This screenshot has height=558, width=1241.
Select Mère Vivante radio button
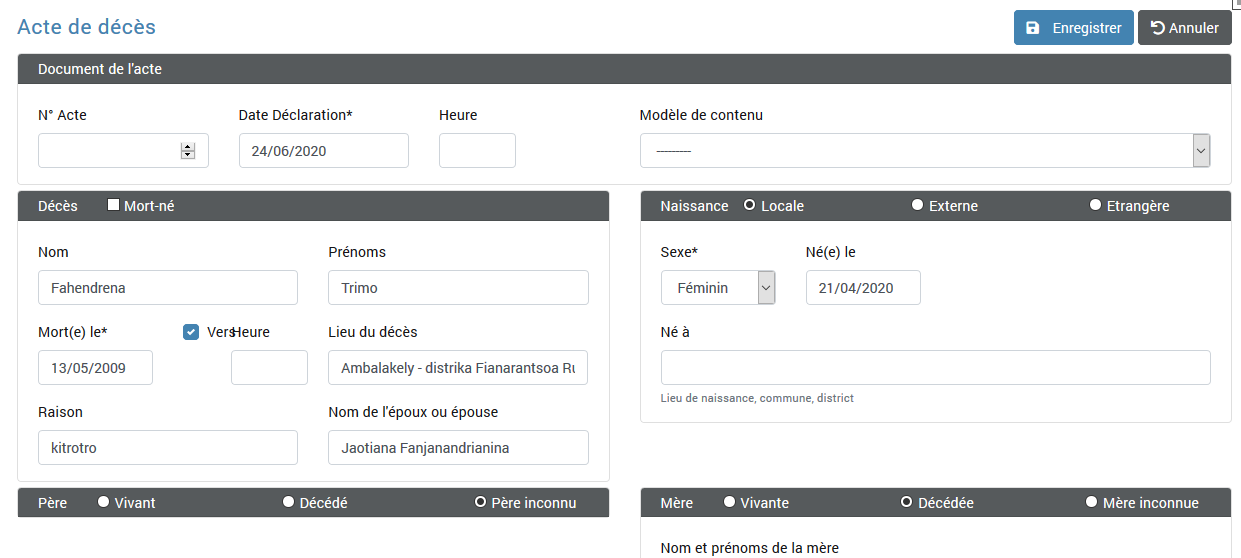tap(729, 502)
